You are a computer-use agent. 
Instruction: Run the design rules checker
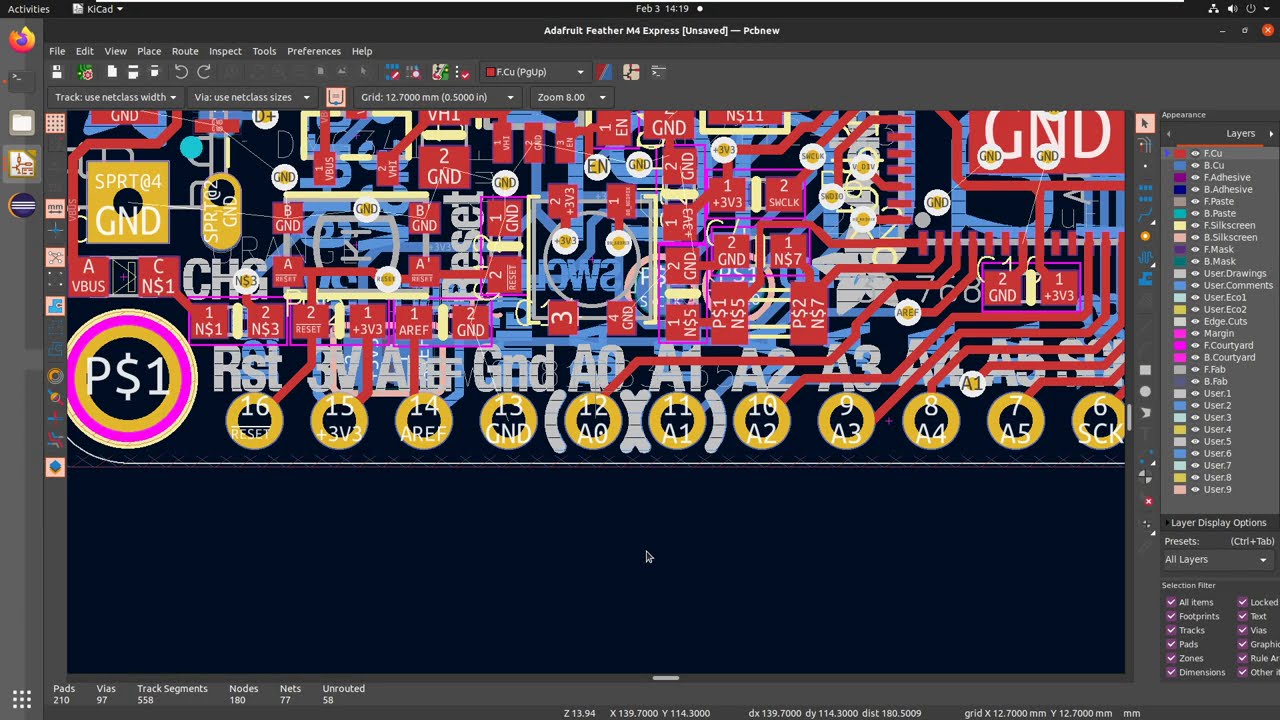pos(464,72)
